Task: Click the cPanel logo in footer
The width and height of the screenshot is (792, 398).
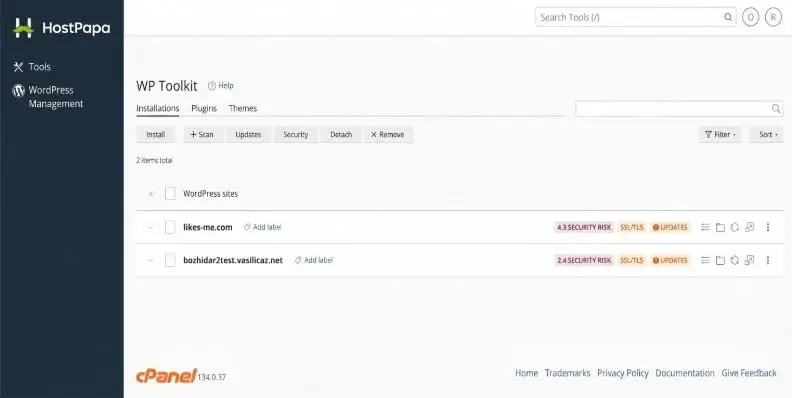Action: pyautogui.click(x=166, y=375)
